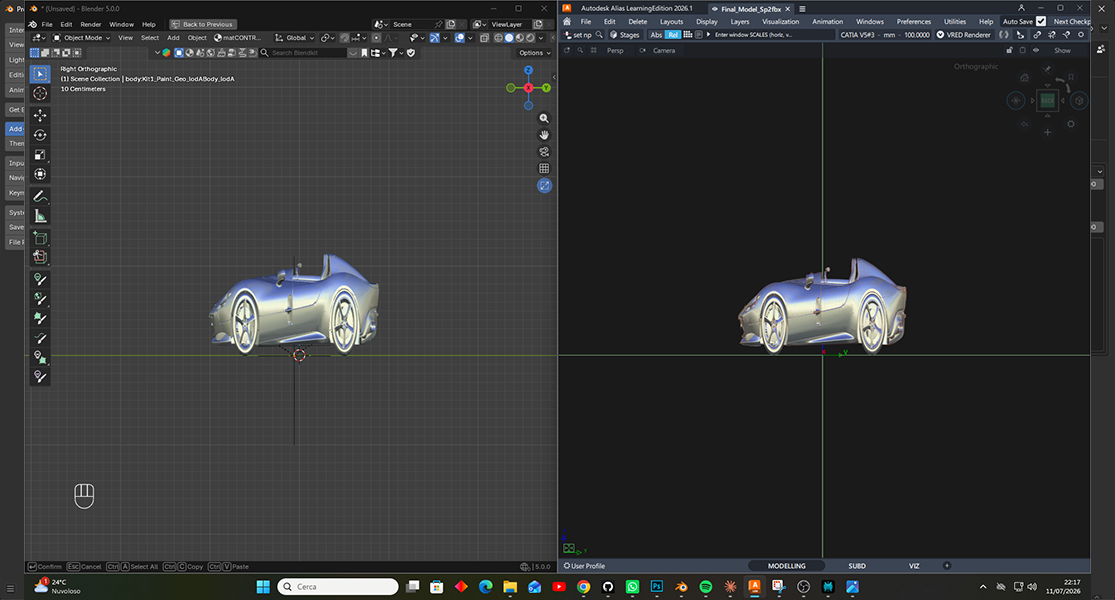
Task: Click the home icon on Alias ViewCube
Action: pyautogui.click(x=1024, y=77)
